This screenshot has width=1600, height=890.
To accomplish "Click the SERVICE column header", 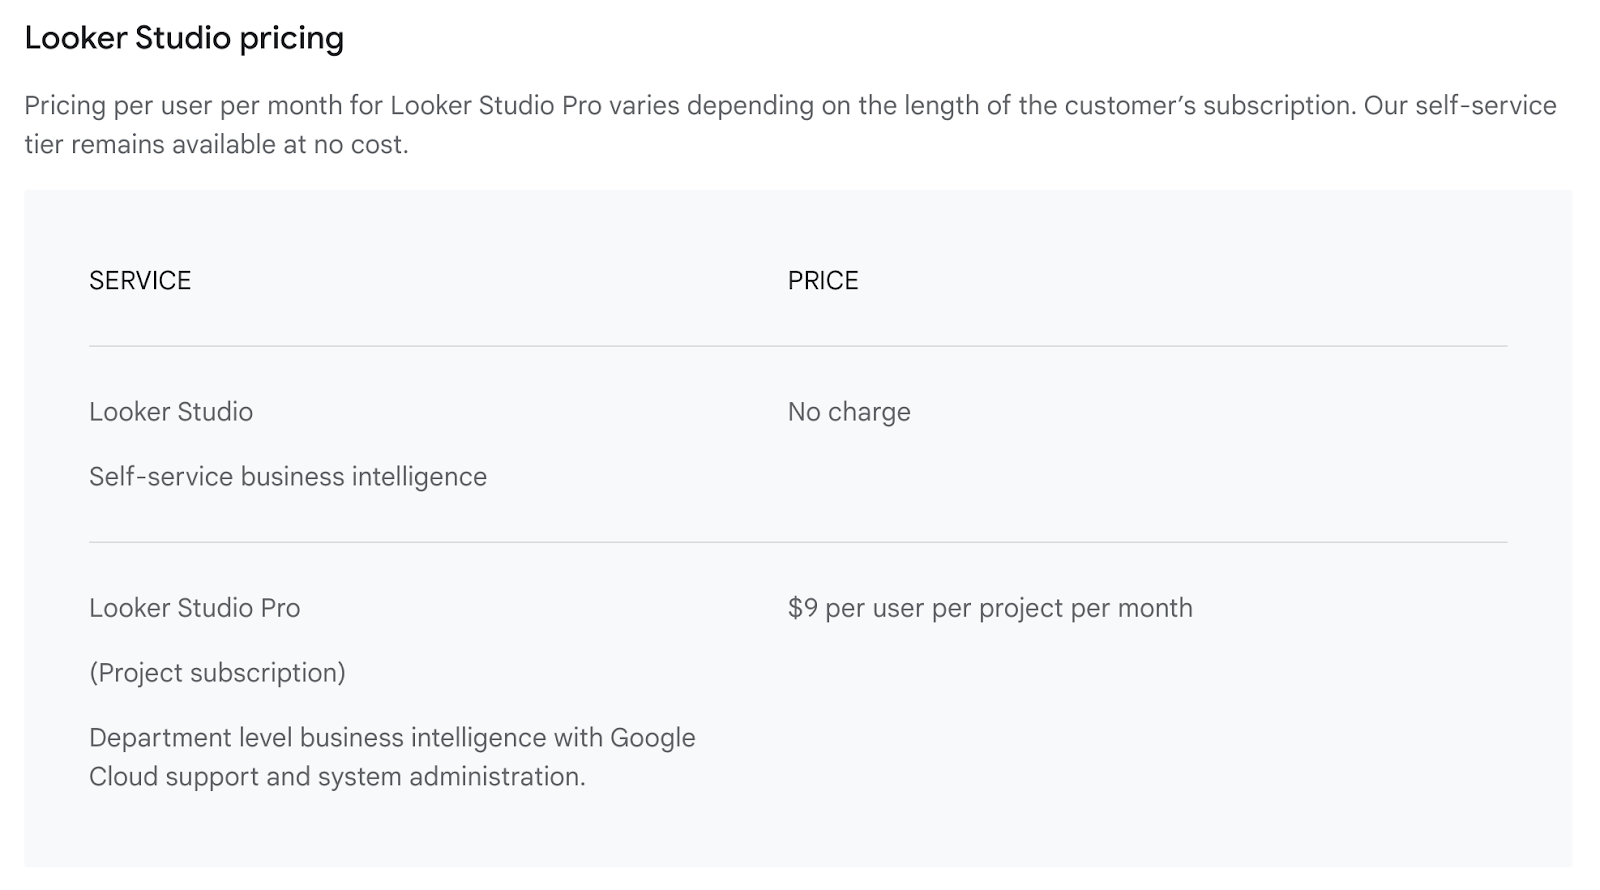I will [x=140, y=280].
